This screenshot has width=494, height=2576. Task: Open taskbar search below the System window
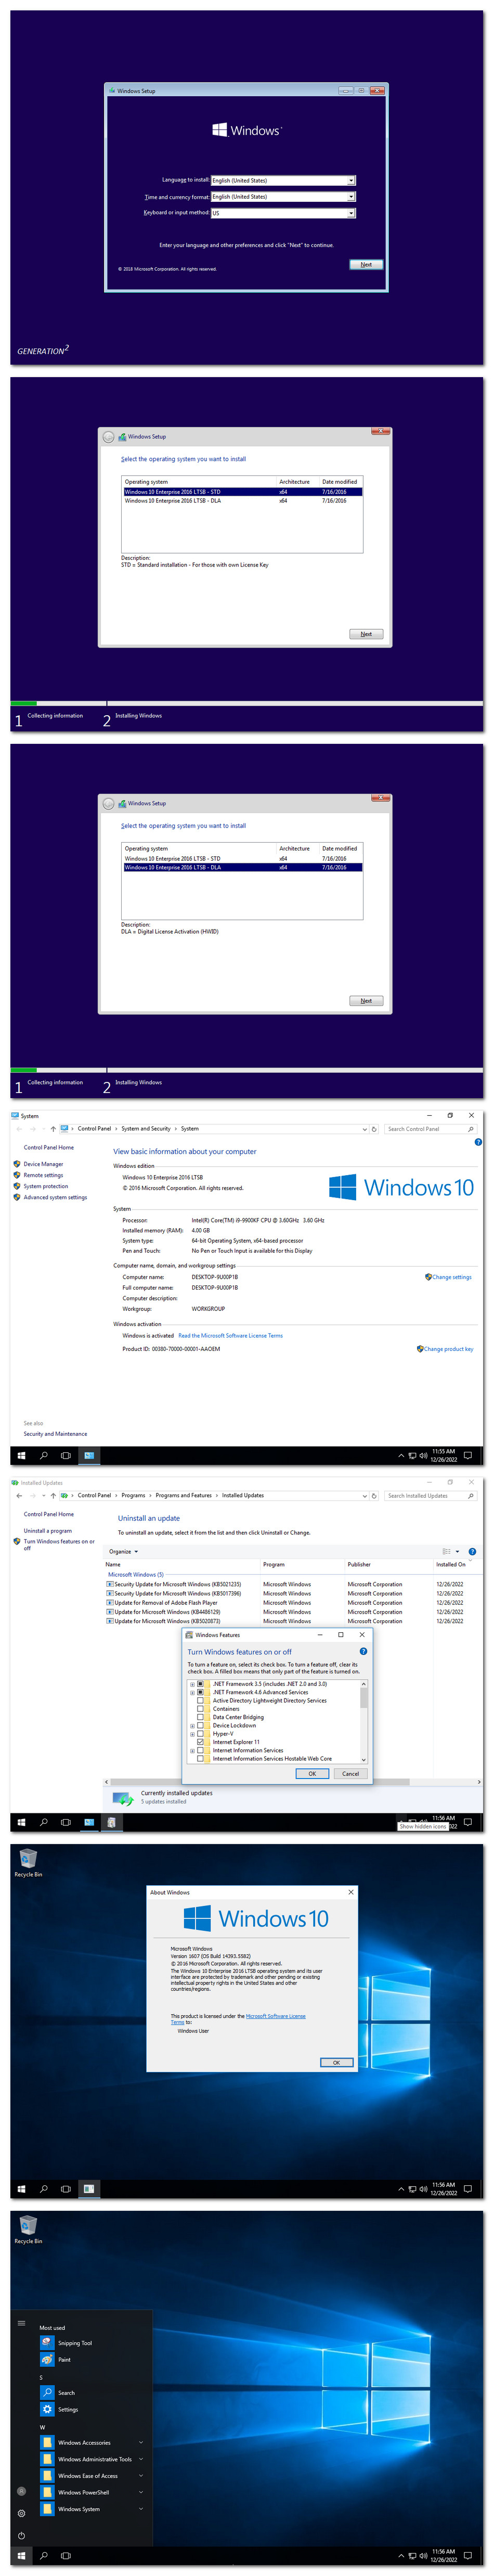coord(43,1455)
